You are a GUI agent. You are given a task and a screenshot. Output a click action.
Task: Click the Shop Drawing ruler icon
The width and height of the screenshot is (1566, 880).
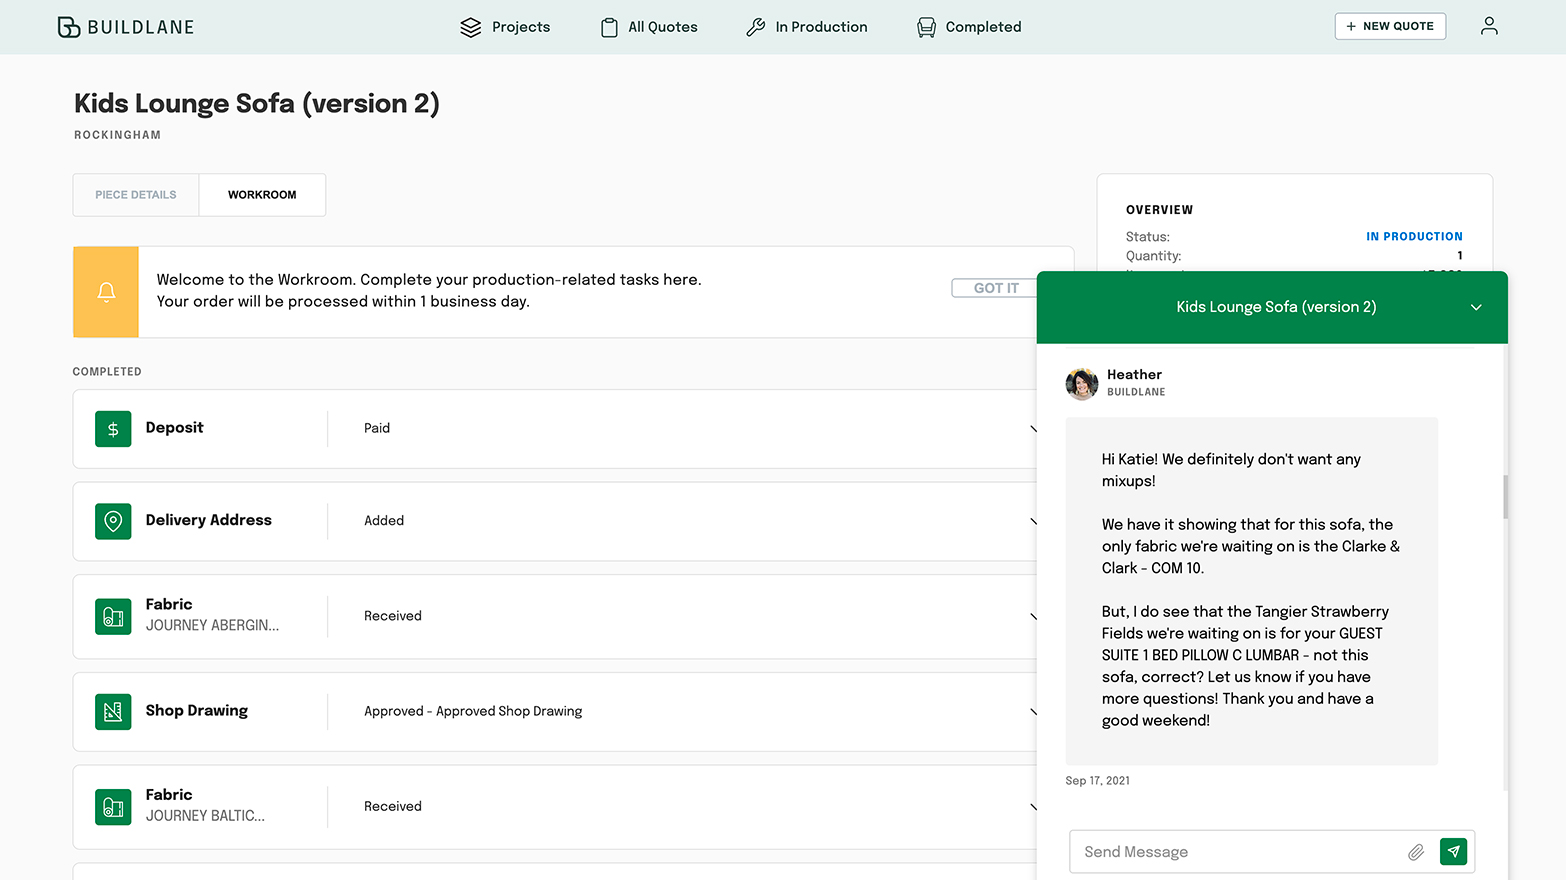point(113,711)
